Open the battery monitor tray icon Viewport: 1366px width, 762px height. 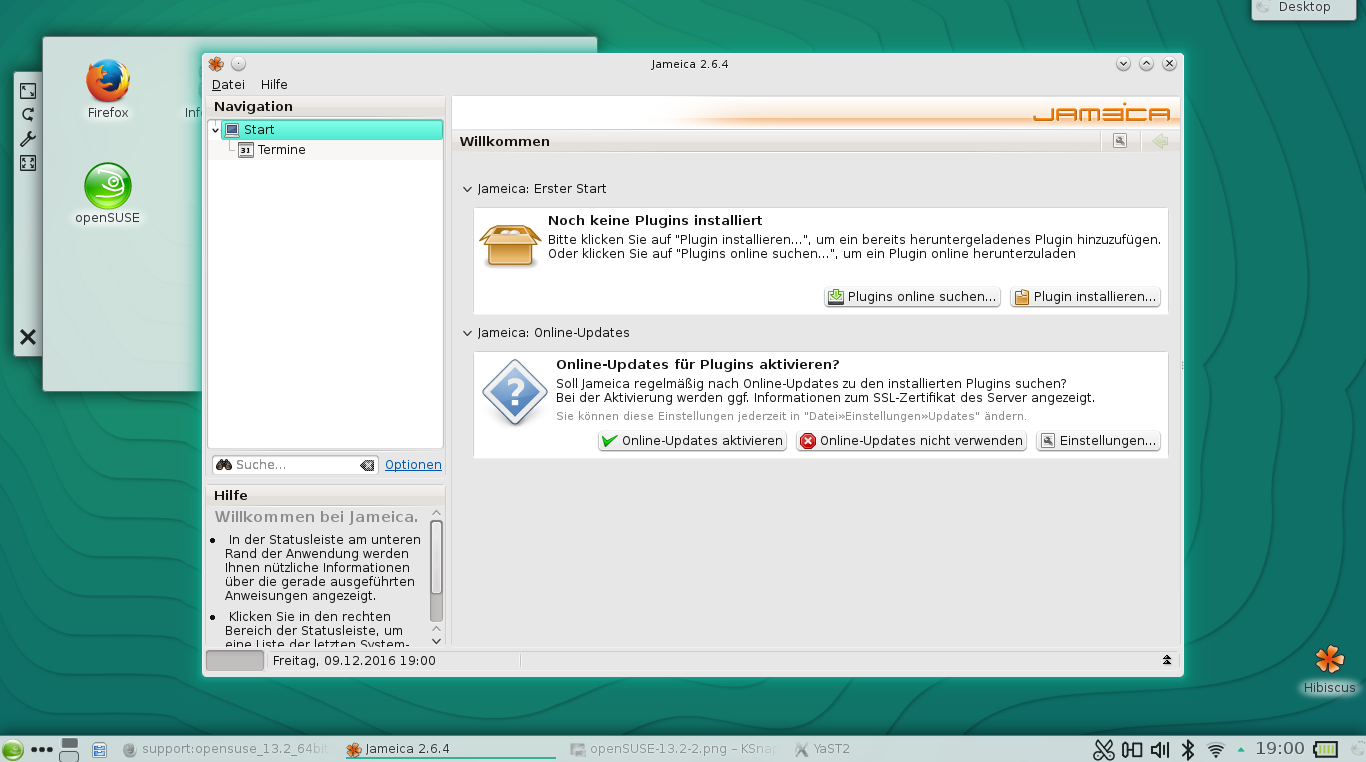point(1325,749)
